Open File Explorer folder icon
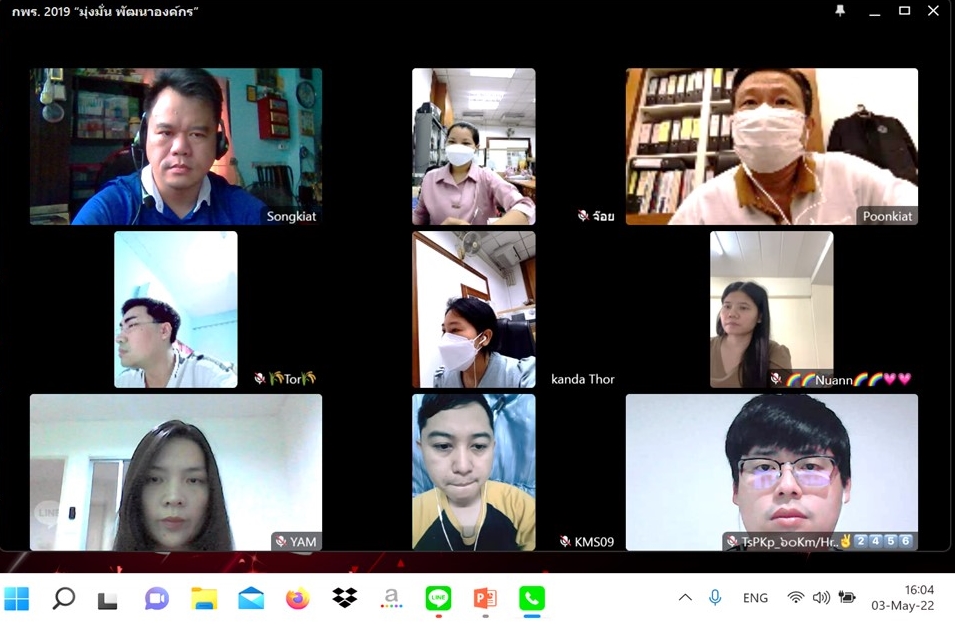Image resolution: width=955 pixels, height=635 pixels. tap(204, 598)
